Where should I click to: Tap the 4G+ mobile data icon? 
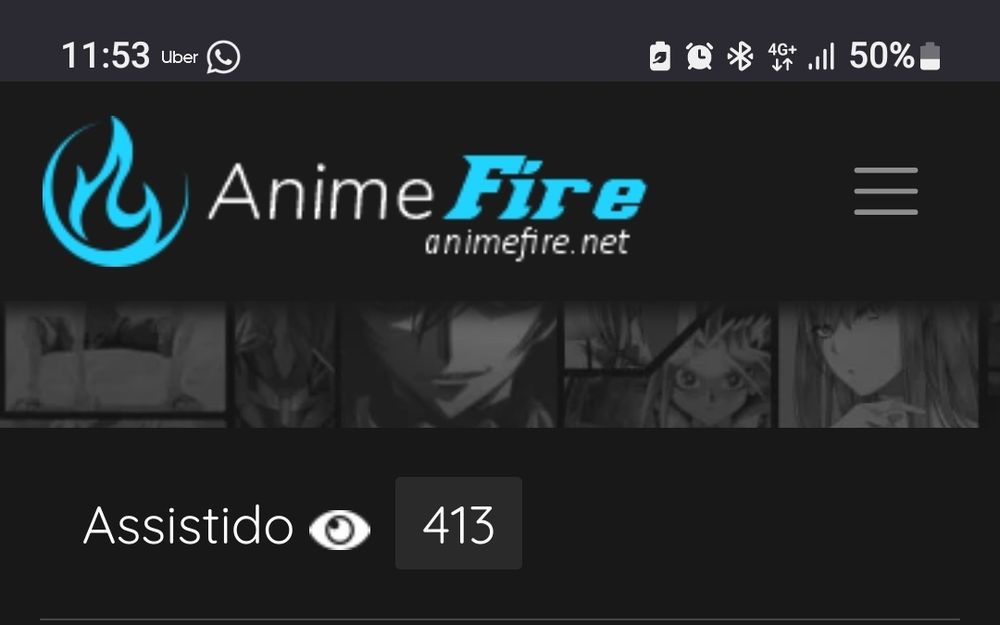point(782,56)
